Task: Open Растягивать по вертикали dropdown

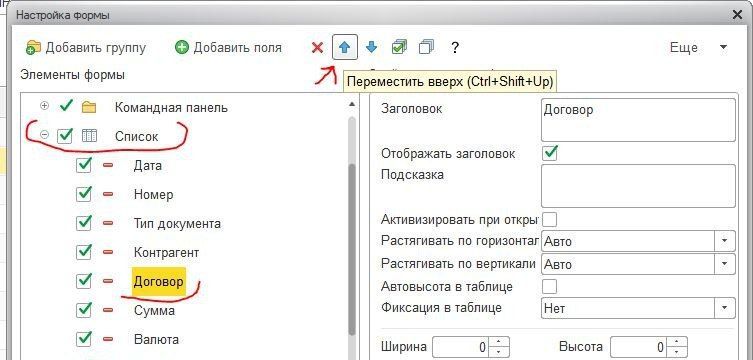Action: (724, 264)
